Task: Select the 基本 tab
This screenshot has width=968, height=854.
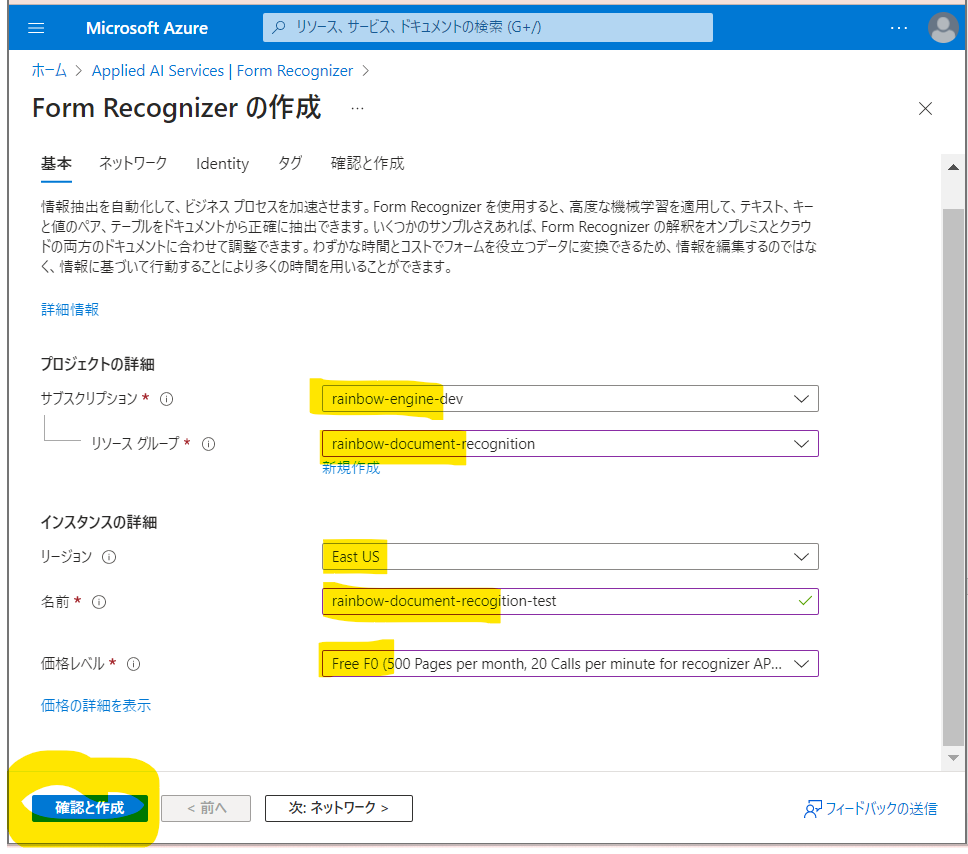Action: click(56, 164)
